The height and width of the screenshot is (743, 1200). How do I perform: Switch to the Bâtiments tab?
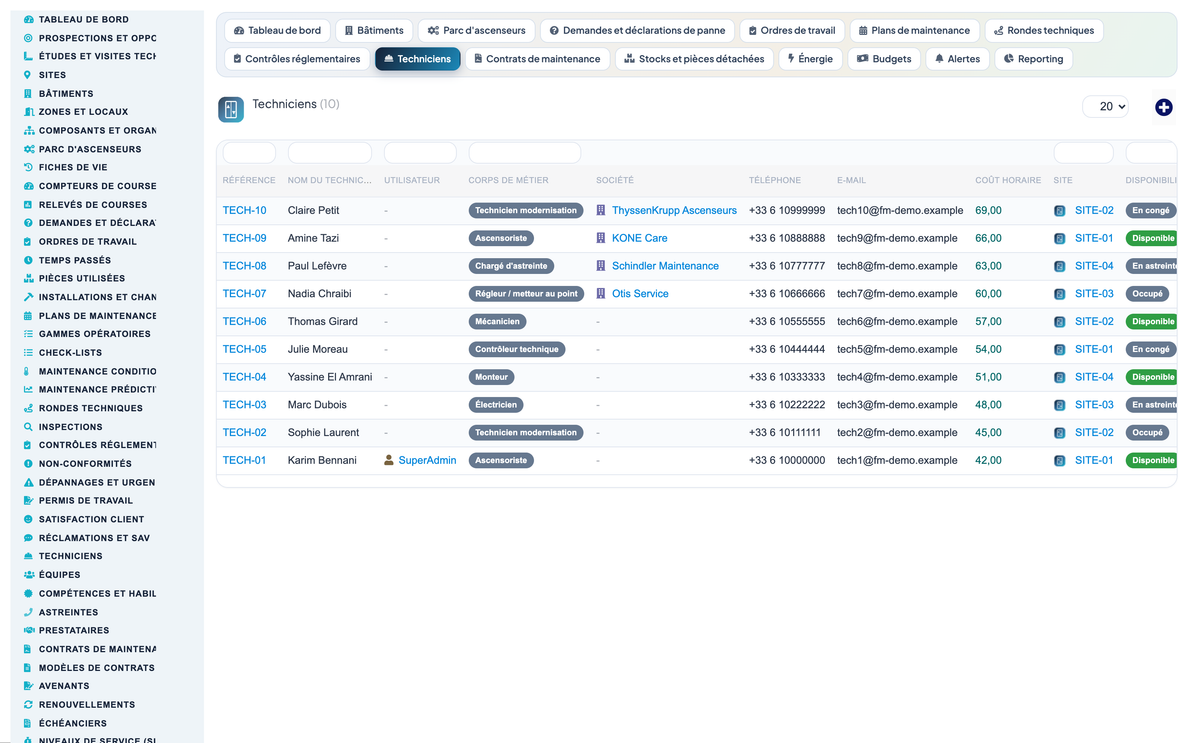373,31
